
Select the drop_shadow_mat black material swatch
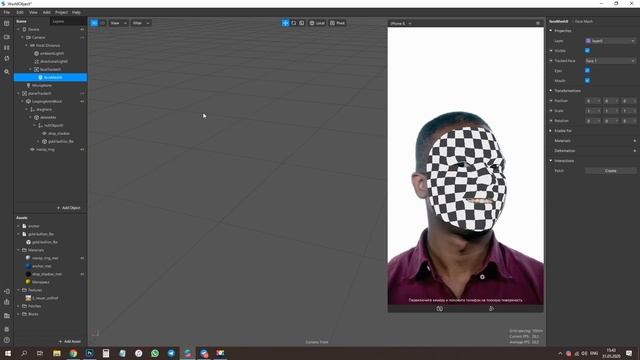pos(28,274)
